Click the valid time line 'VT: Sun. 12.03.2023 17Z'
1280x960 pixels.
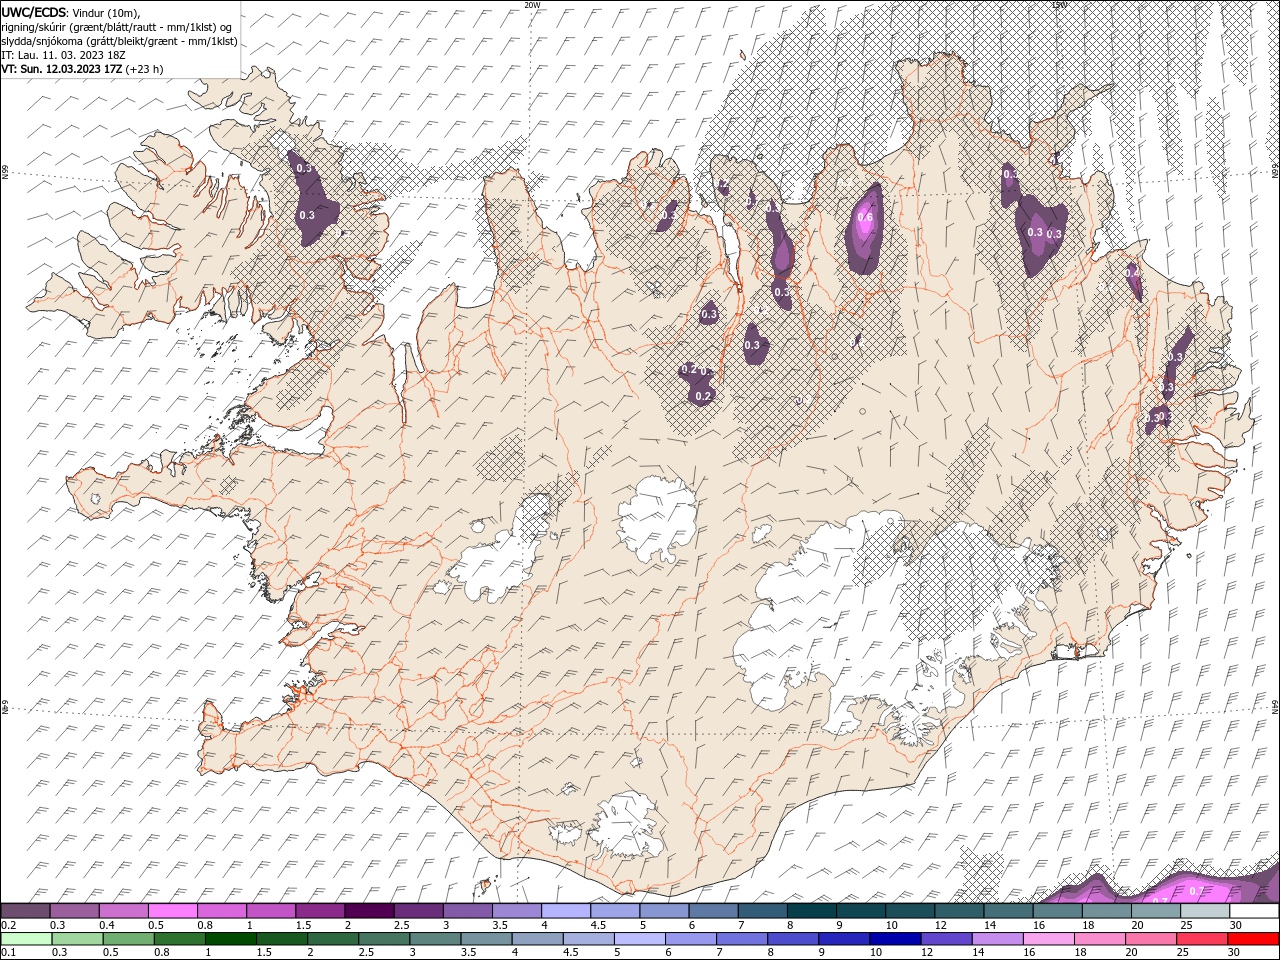click(x=62, y=69)
